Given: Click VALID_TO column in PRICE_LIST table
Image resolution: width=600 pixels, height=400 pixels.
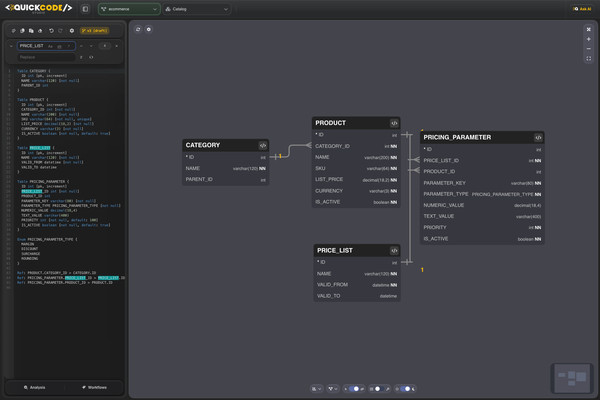Looking at the screenshot, I should [x=357, y=296].
